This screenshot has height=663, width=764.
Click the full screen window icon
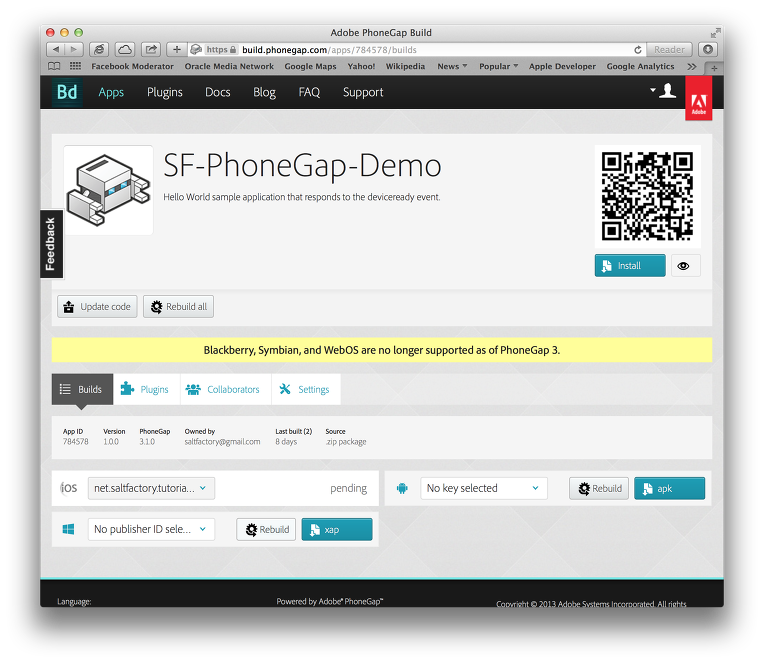715,33
